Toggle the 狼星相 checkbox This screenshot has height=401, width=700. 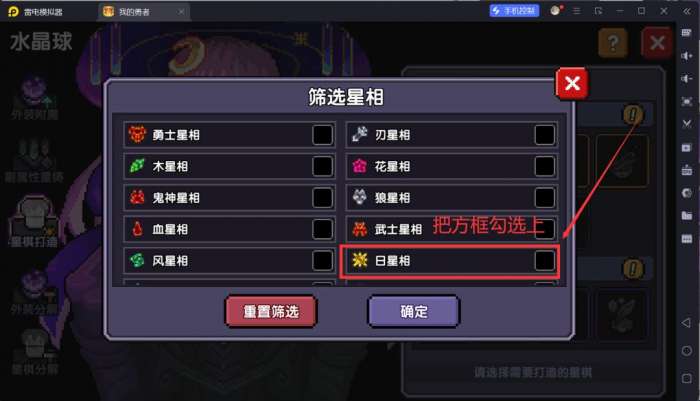pyautogui.click(x=544, y=198)
